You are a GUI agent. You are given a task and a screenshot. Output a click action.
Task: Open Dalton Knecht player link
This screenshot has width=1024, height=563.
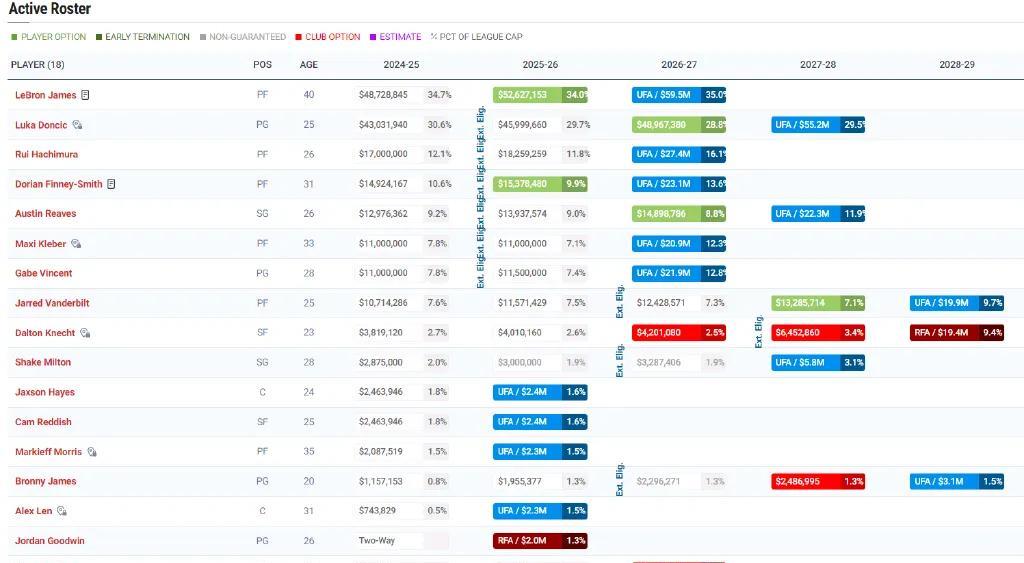[45, 333]
